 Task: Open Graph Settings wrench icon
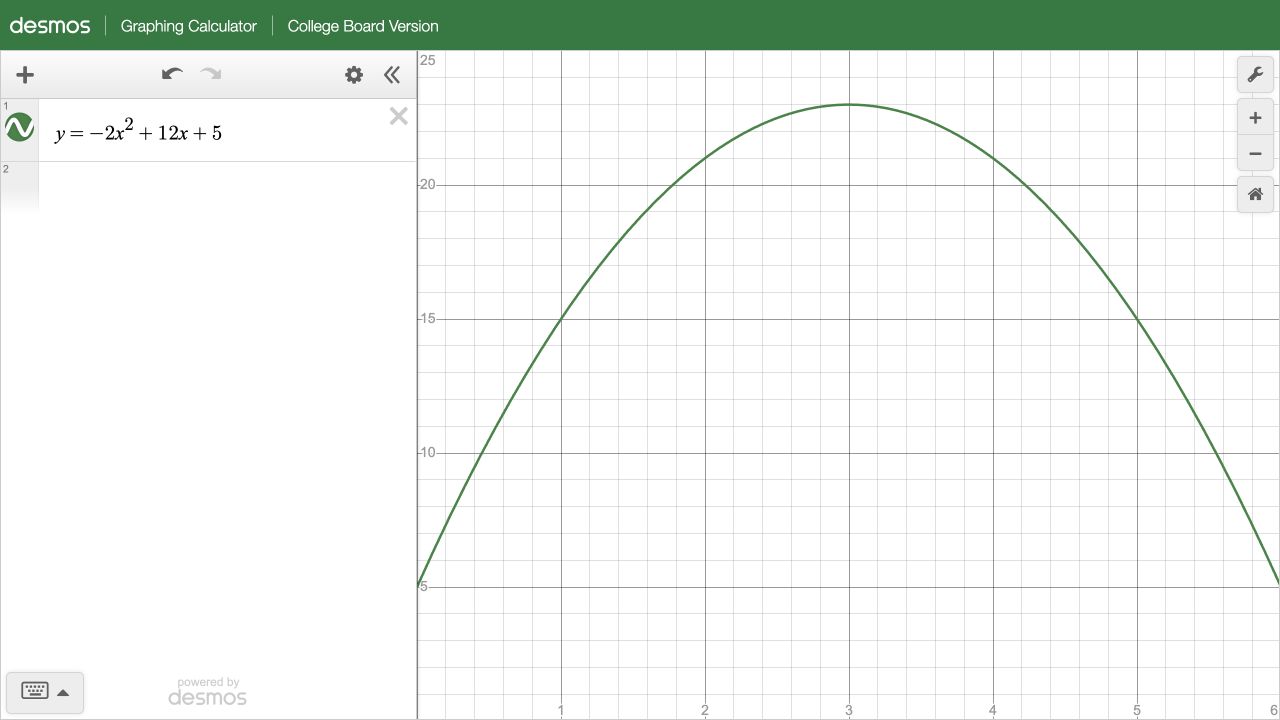[1255, 75]
